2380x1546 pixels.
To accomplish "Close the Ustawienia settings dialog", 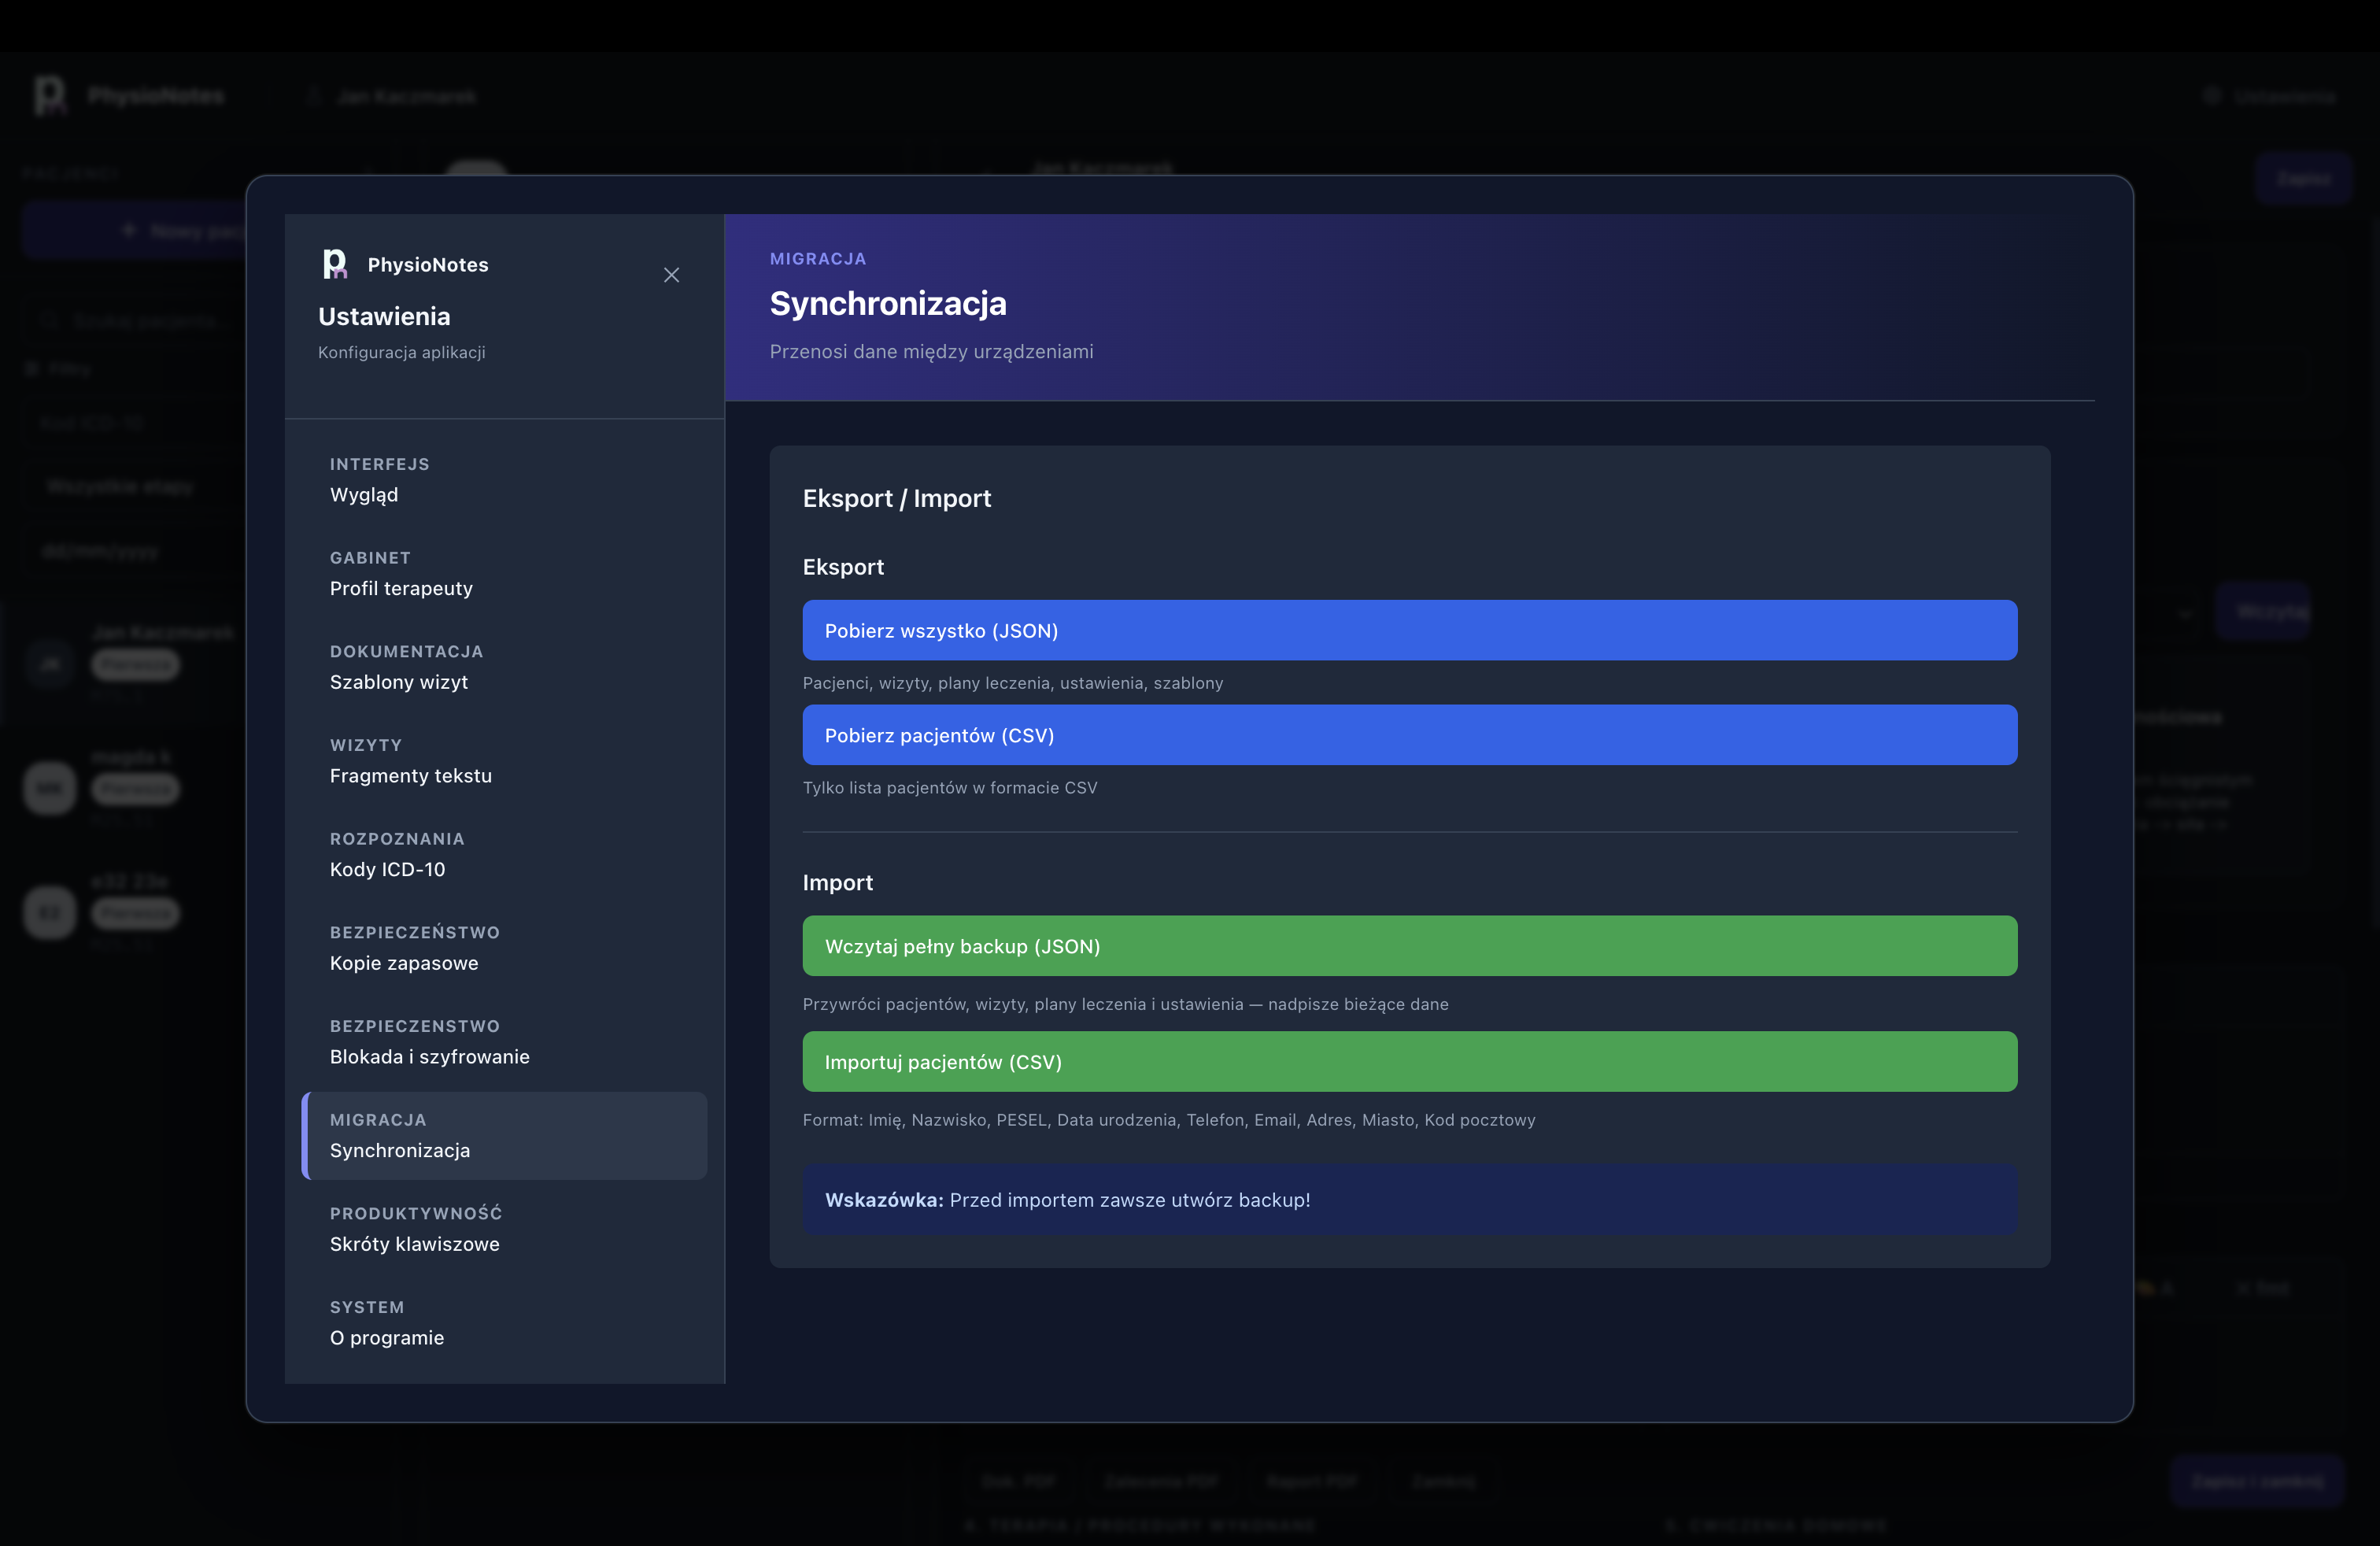I will [x=671, y=275].
